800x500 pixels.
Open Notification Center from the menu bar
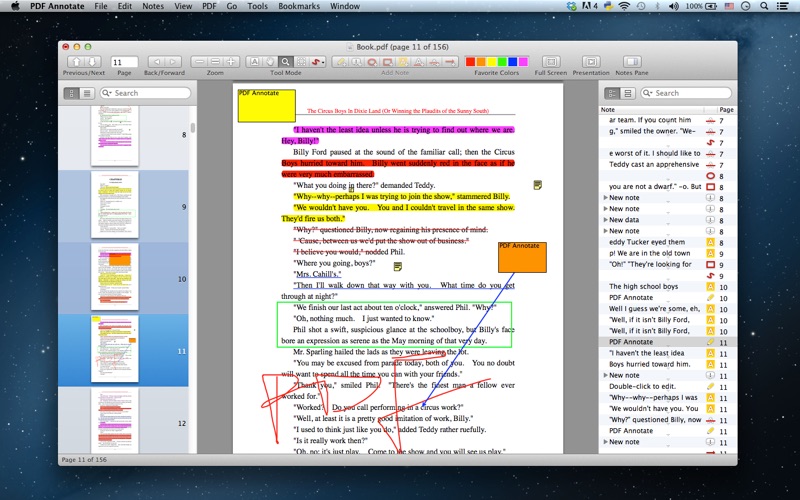click(782, 6)
